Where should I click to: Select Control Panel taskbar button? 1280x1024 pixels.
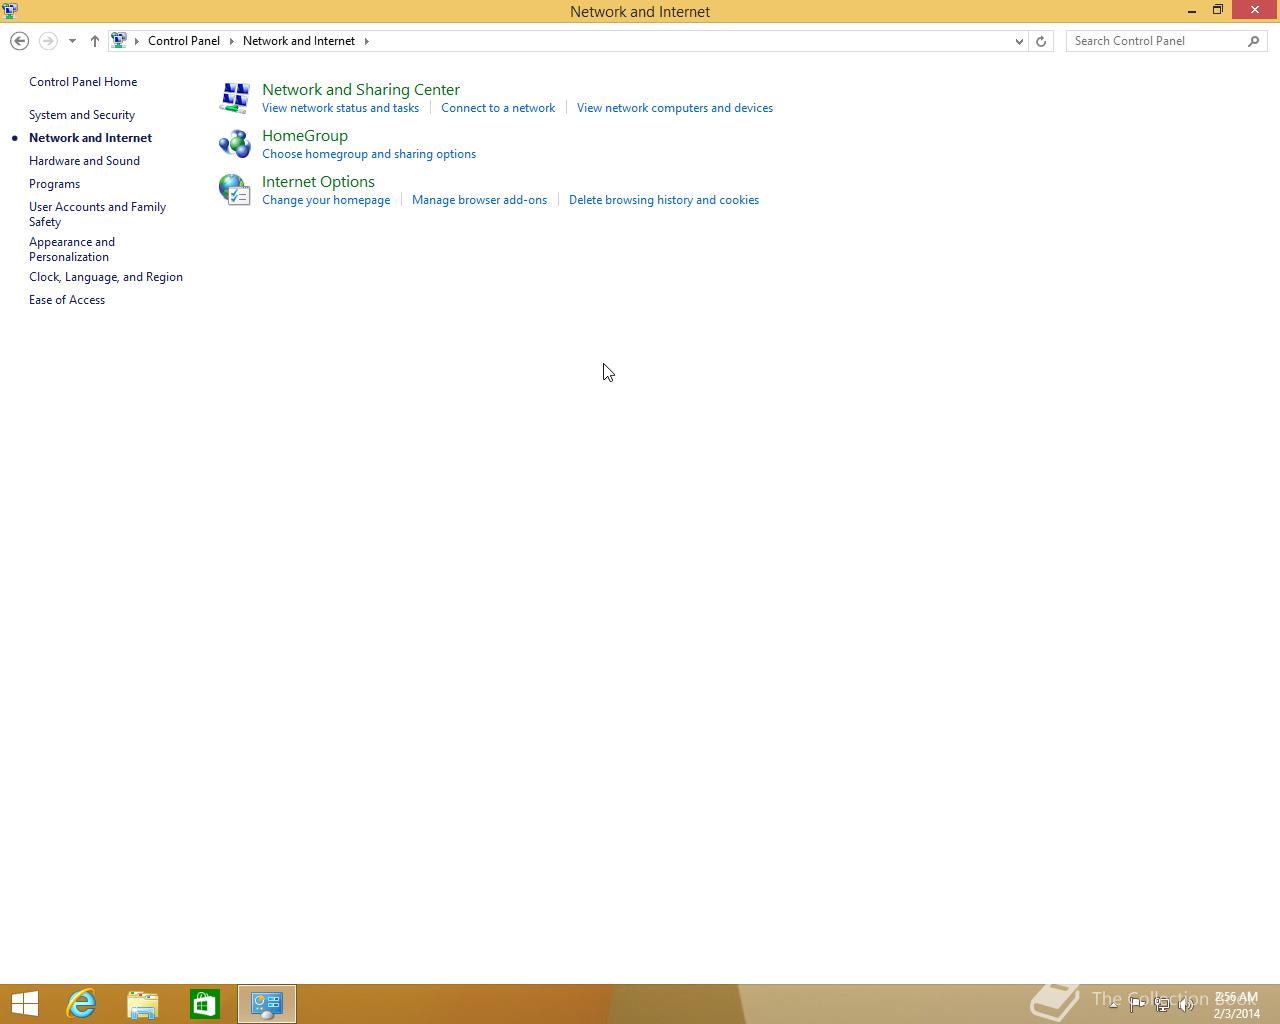pos(267,1004)
